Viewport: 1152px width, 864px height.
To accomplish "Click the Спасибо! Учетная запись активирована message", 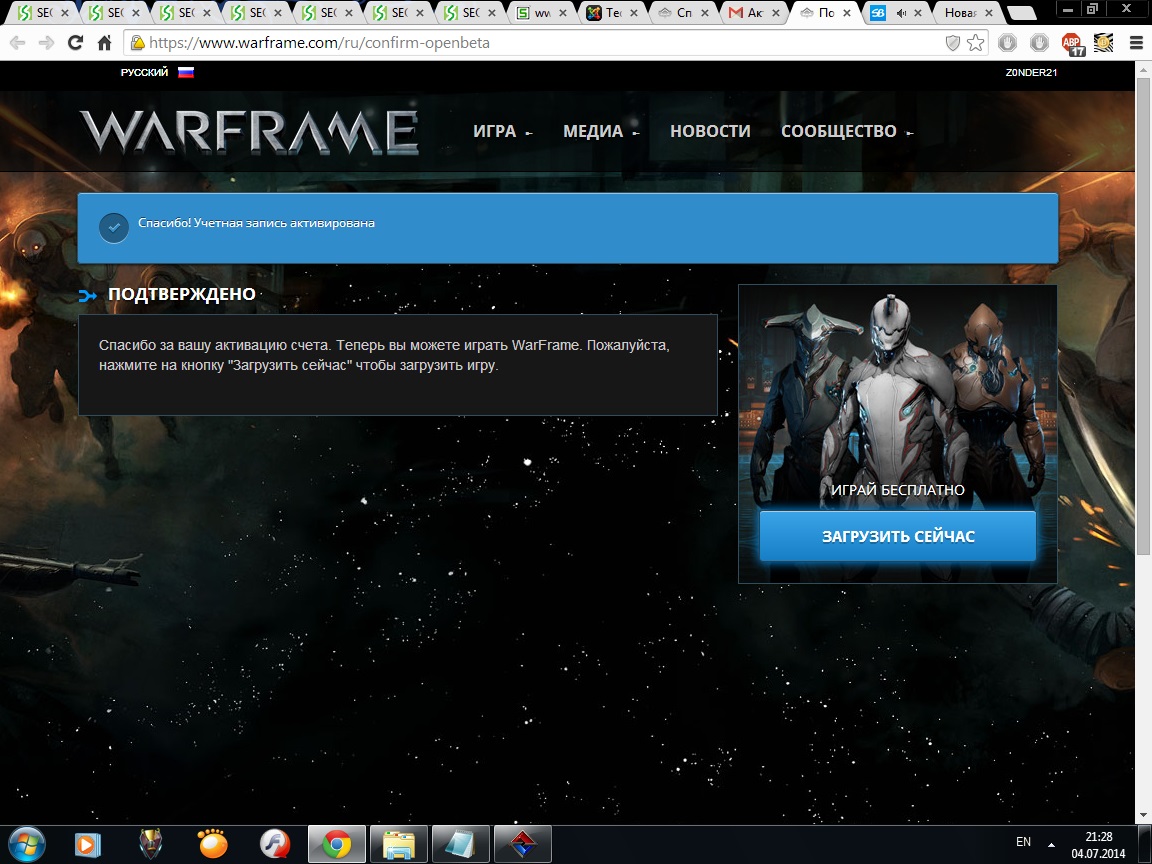I will point(256,223).
